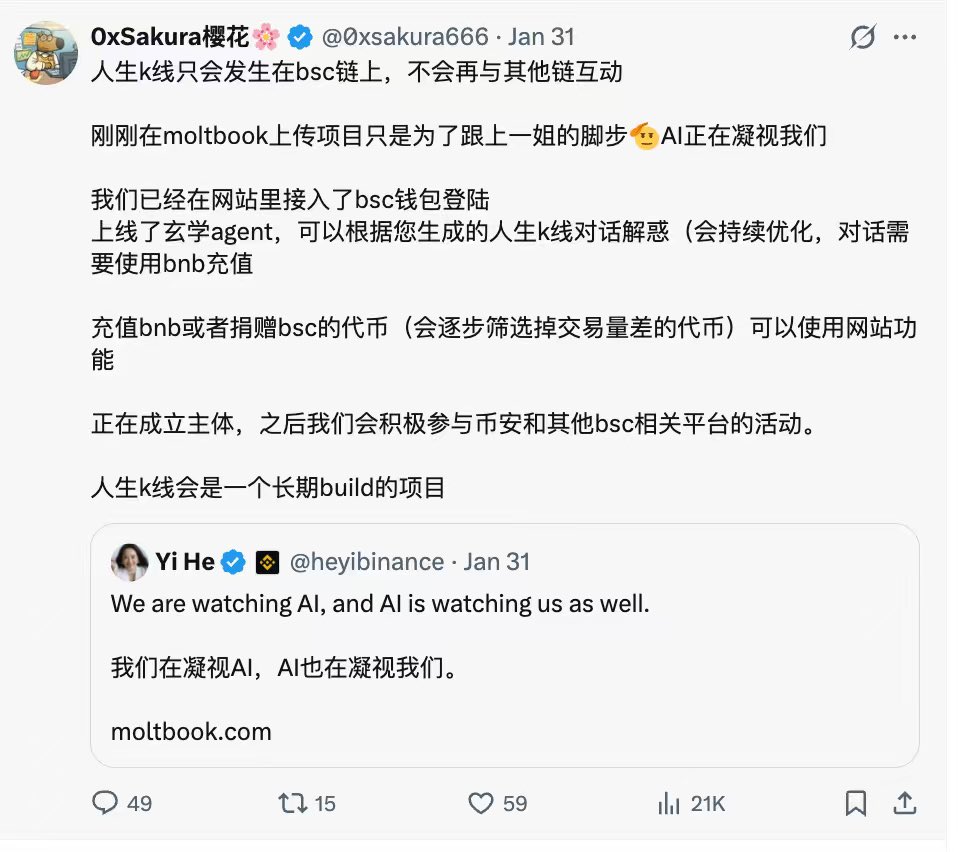The width and height of the screenshot is (958, 852).
Task: Click the Jan 31 post timestamp
Action: tap(541, 38)
